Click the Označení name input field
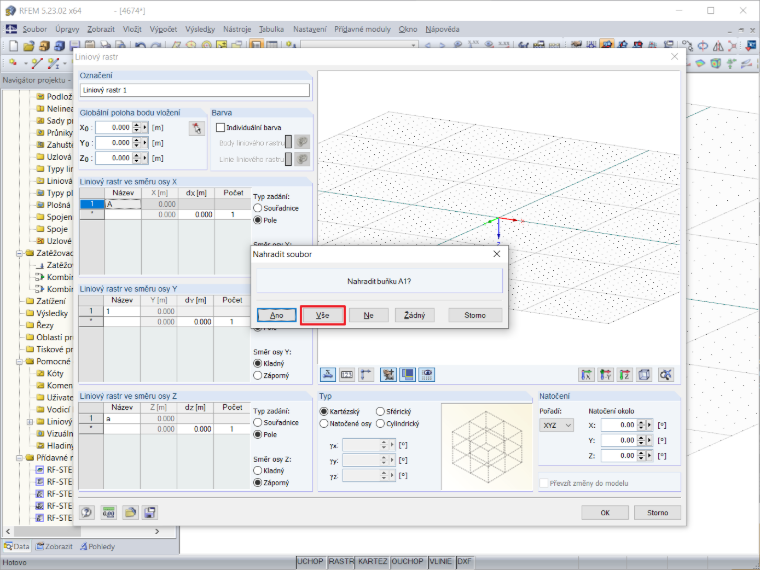 [x=194, y=90]
